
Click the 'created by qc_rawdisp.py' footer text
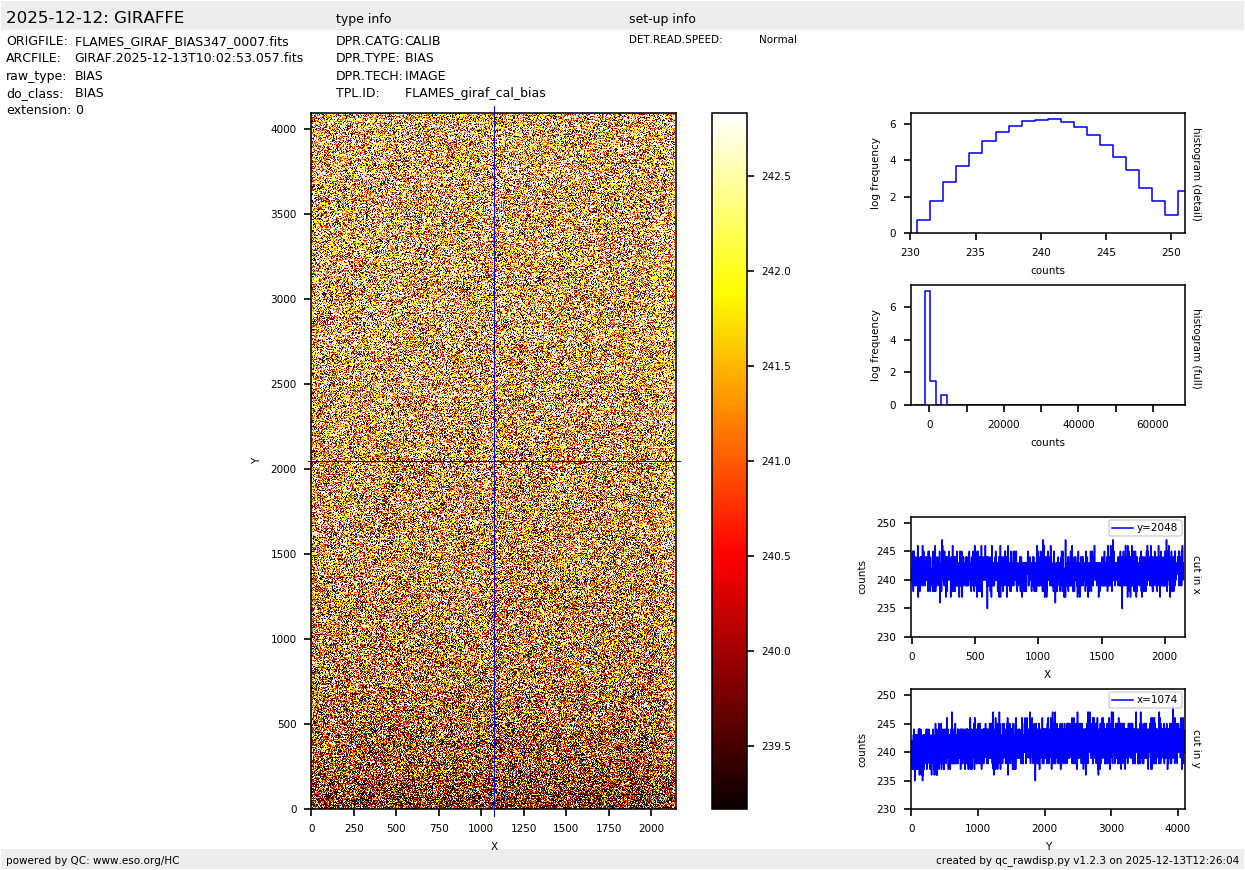coord(1087,860)
